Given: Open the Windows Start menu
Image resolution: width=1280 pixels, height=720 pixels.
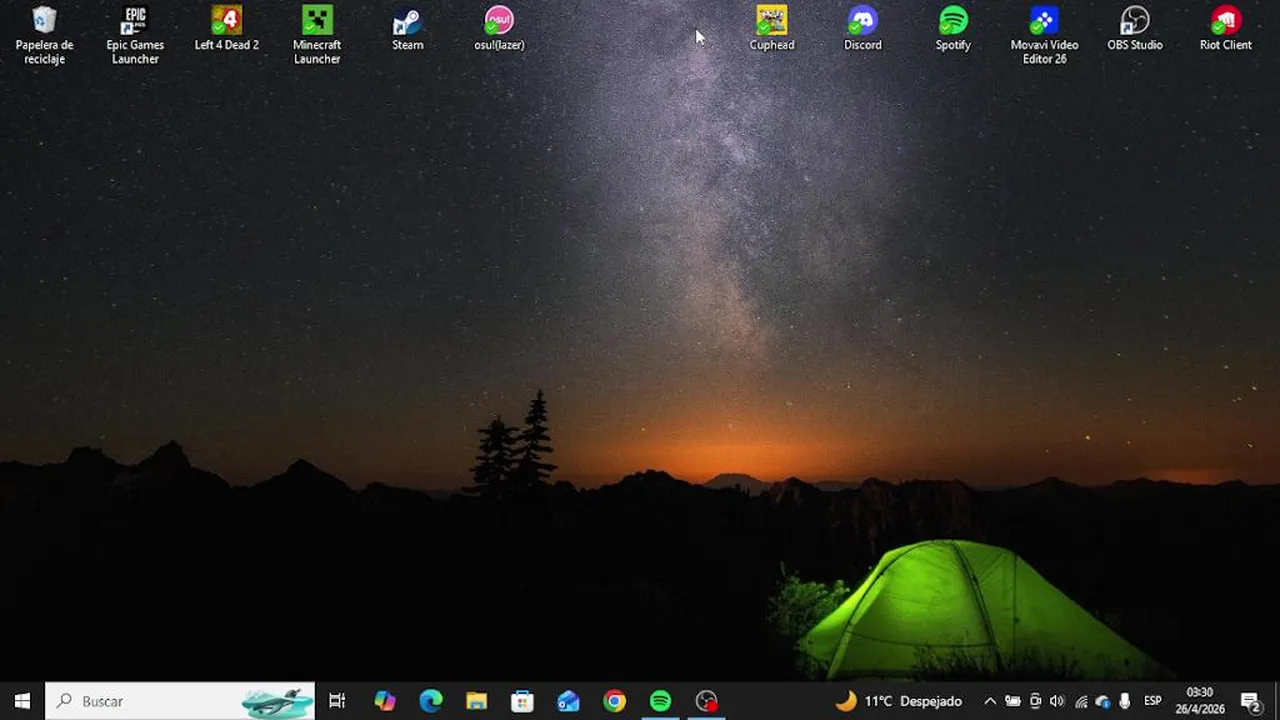Looking at the screenshot, I should point(22,701).
